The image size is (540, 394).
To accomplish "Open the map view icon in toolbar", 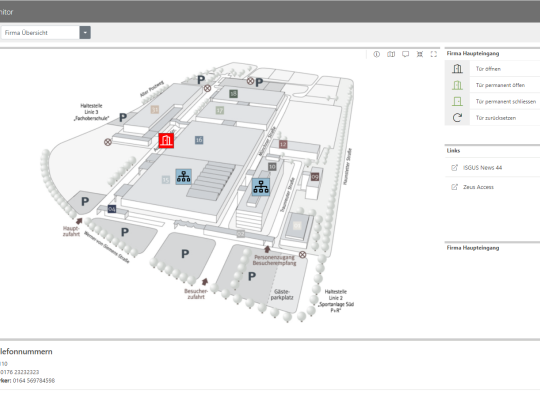I will point(391,54).
